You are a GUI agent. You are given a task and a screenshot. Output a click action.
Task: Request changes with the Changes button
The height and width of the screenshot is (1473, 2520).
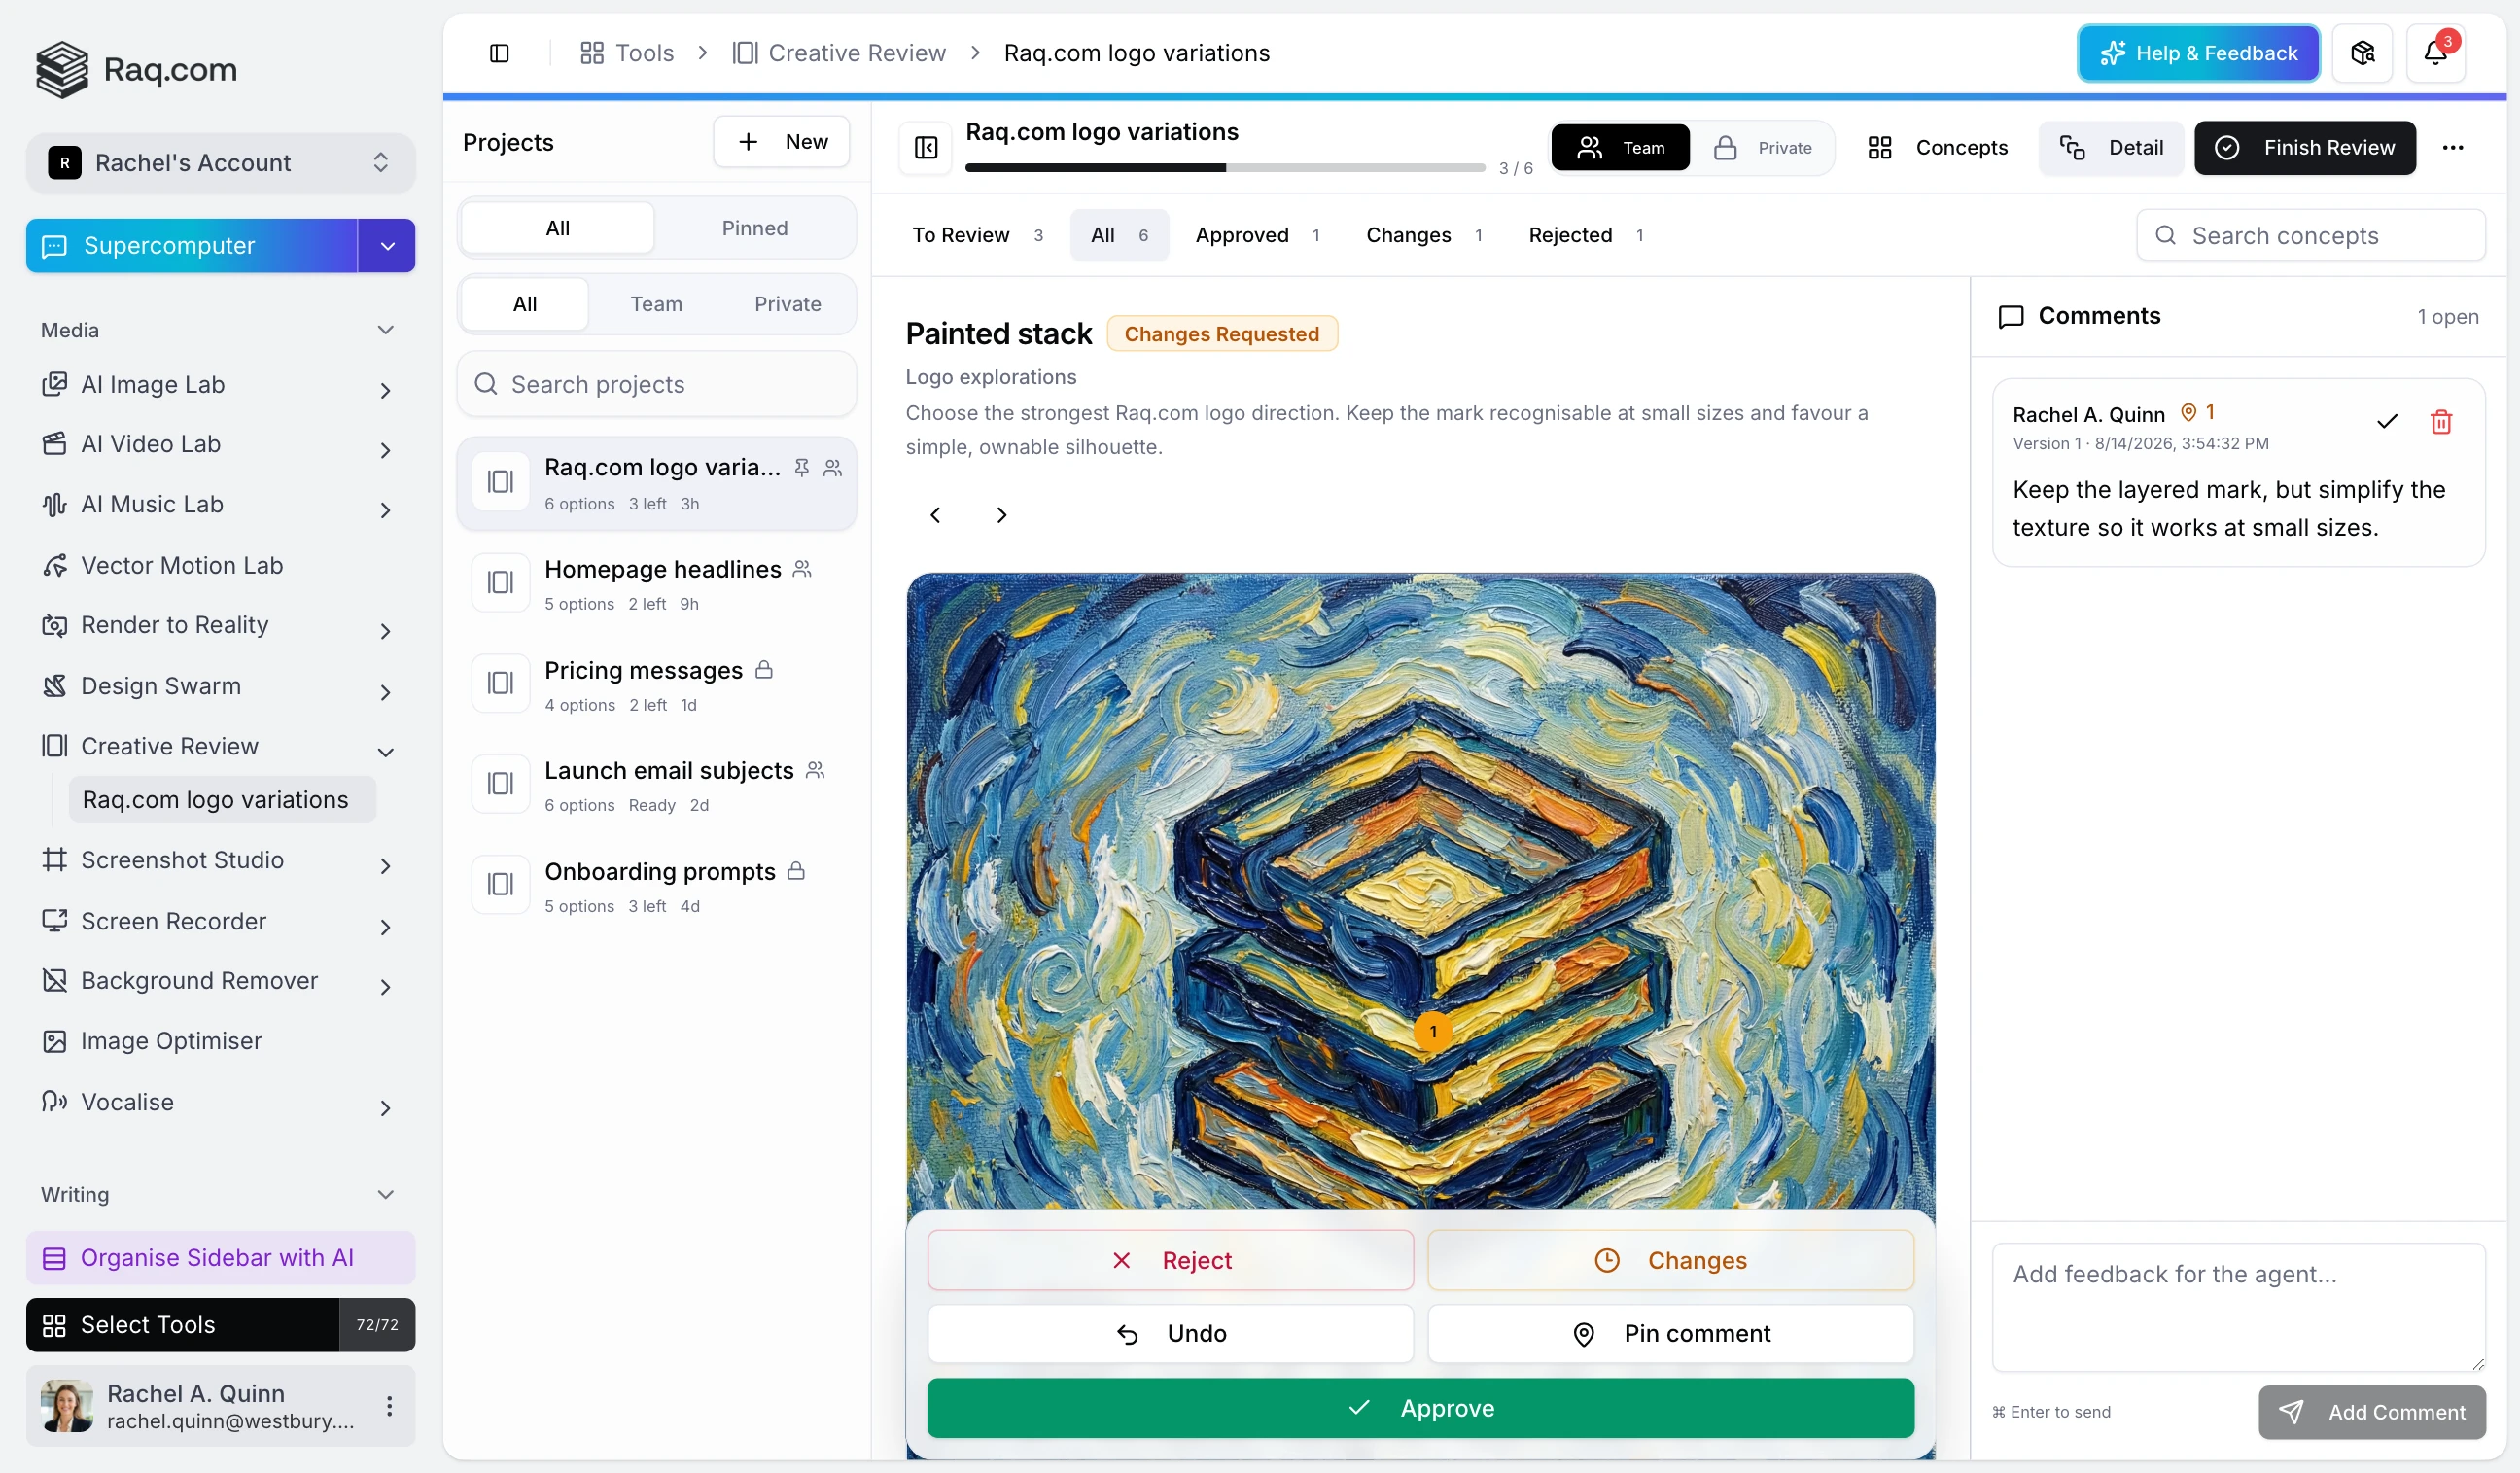click(1670, 1261)
